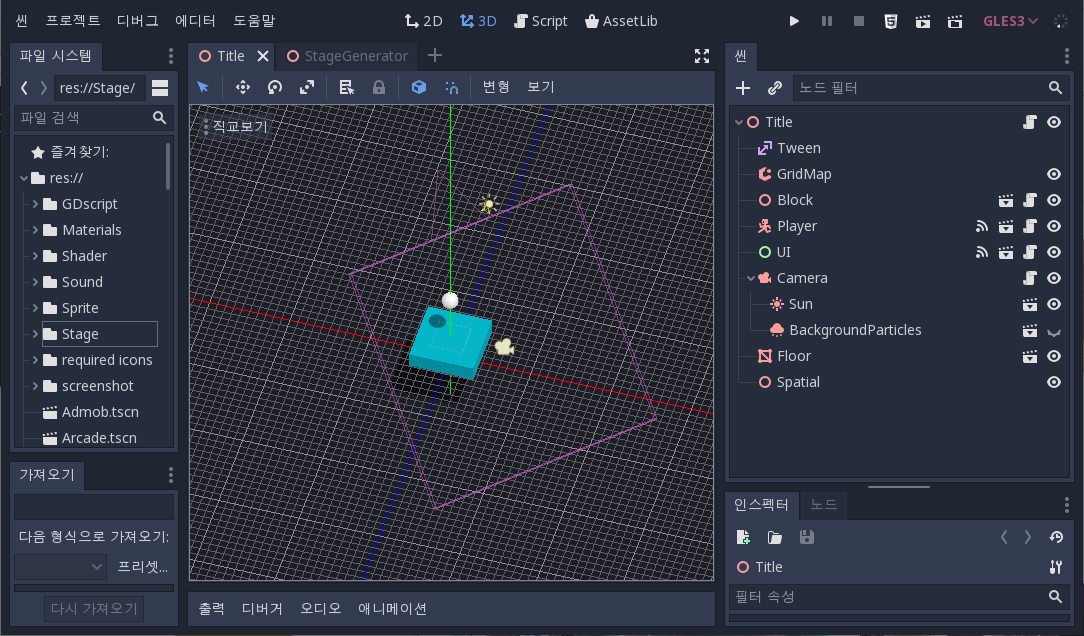Open the 애니메이션 bottom panel
Viewport: 1084px width, 636px height.
point(392,608)
